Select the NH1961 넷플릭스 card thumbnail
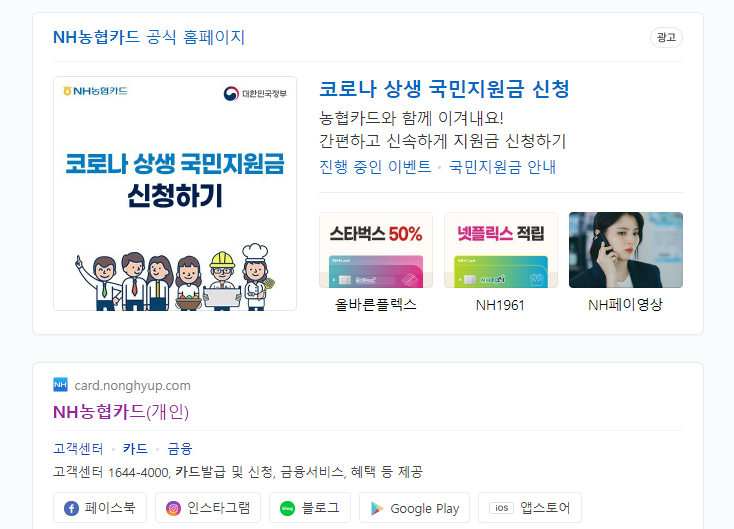Image resolution: width=734 pixels, height=529 pixels. (x=501, y=250)
